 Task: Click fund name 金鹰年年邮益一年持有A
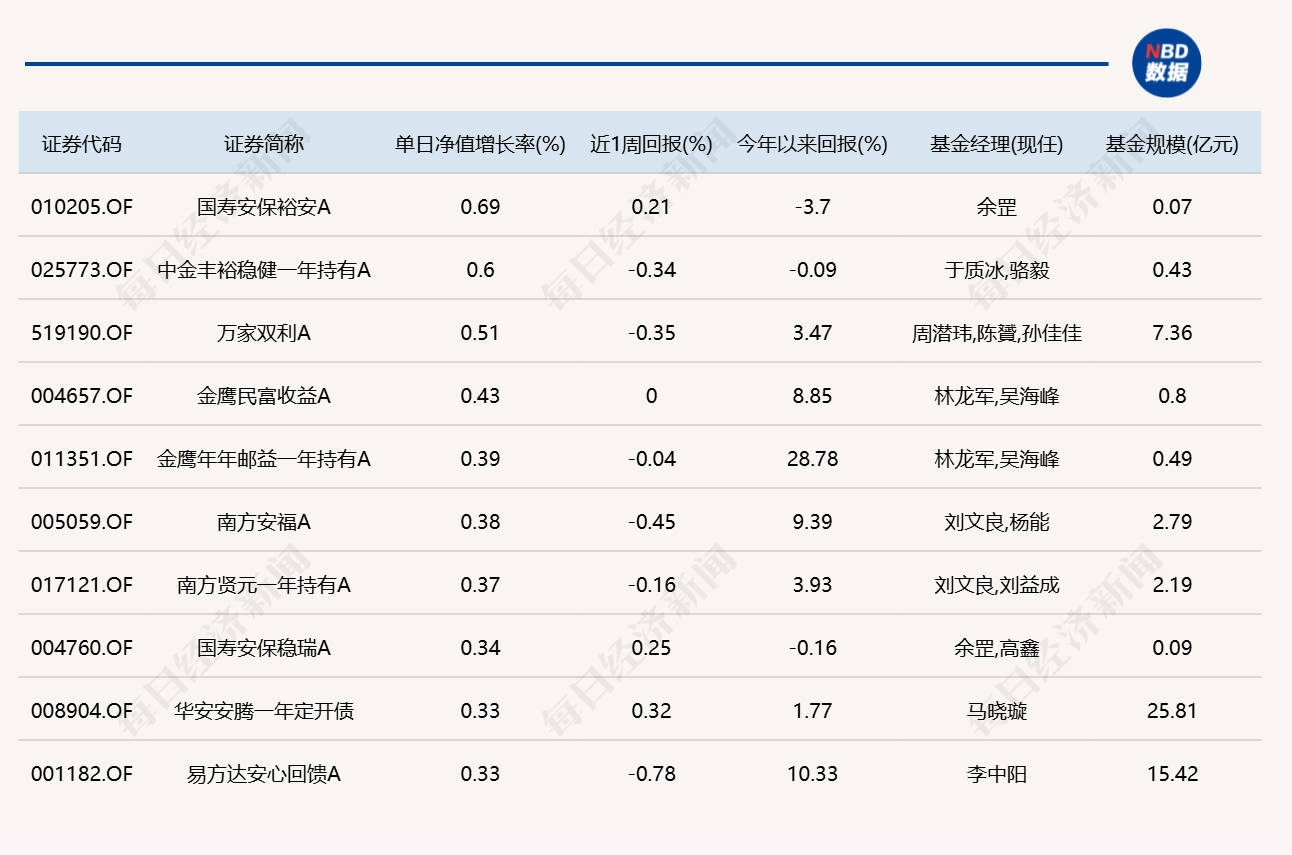pyautogui.click(x=264, y=459)
